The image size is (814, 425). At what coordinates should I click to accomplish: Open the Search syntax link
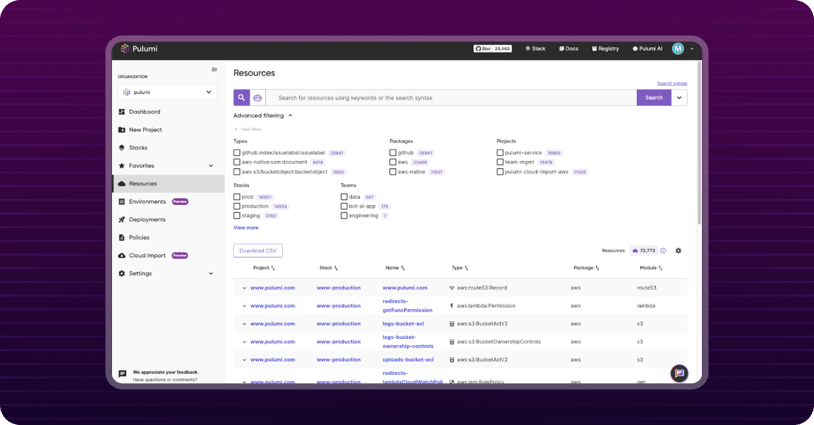tap(671, 83)
